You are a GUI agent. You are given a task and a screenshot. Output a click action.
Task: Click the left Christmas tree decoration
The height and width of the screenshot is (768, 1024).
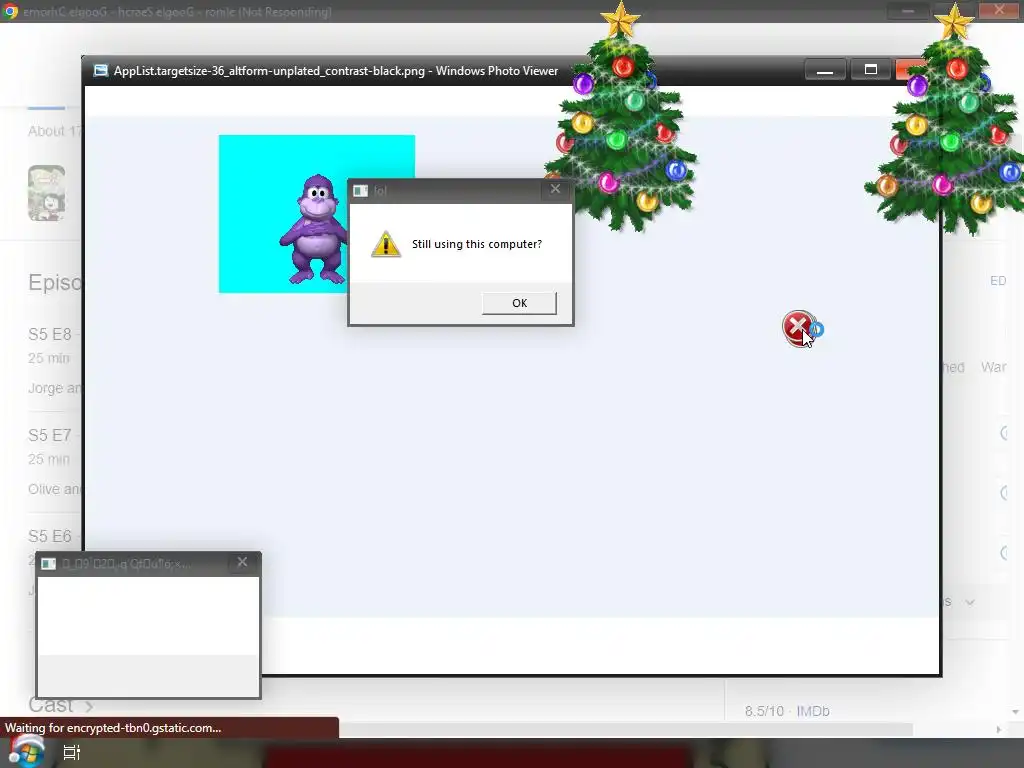click(x=620, y=119)
